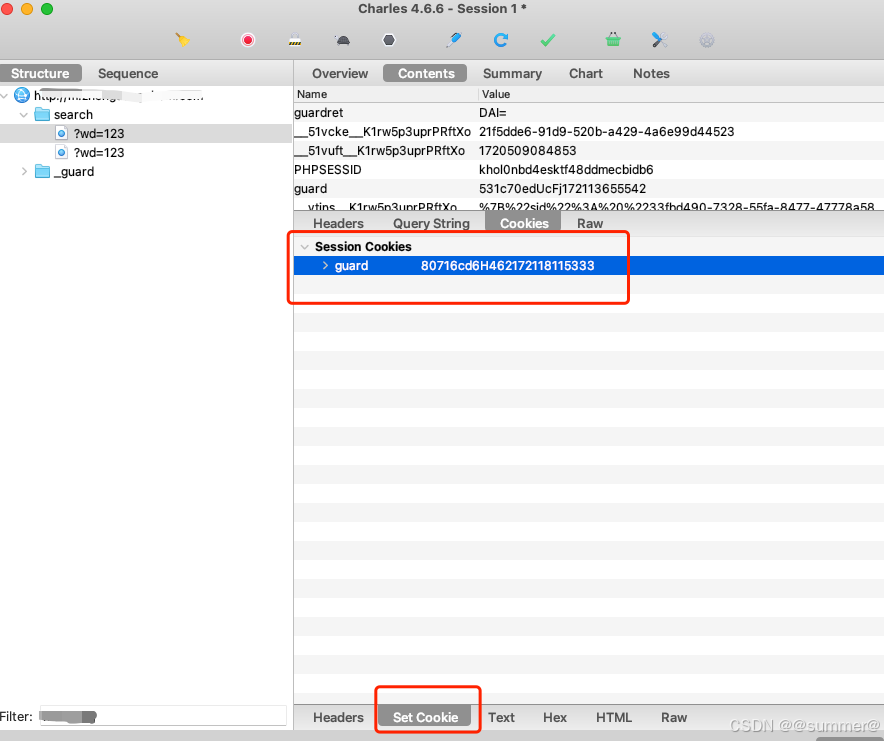Open the Hex response tab

[555, 717]
